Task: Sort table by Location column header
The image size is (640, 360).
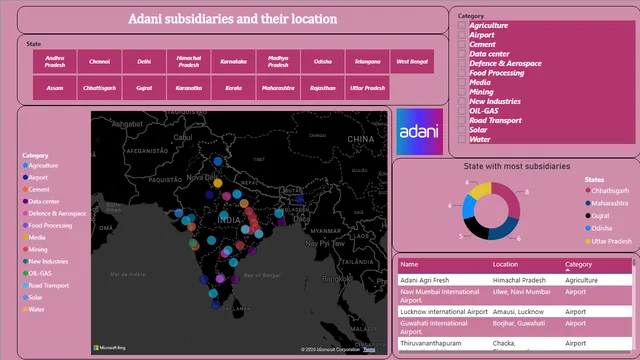Action: pyautogui.click(x=505, y=264)
